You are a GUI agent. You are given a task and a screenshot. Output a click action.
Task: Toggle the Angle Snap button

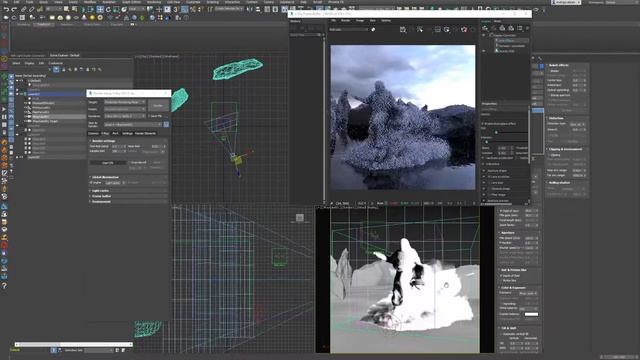pyautogui.click(x=184, y=9)
